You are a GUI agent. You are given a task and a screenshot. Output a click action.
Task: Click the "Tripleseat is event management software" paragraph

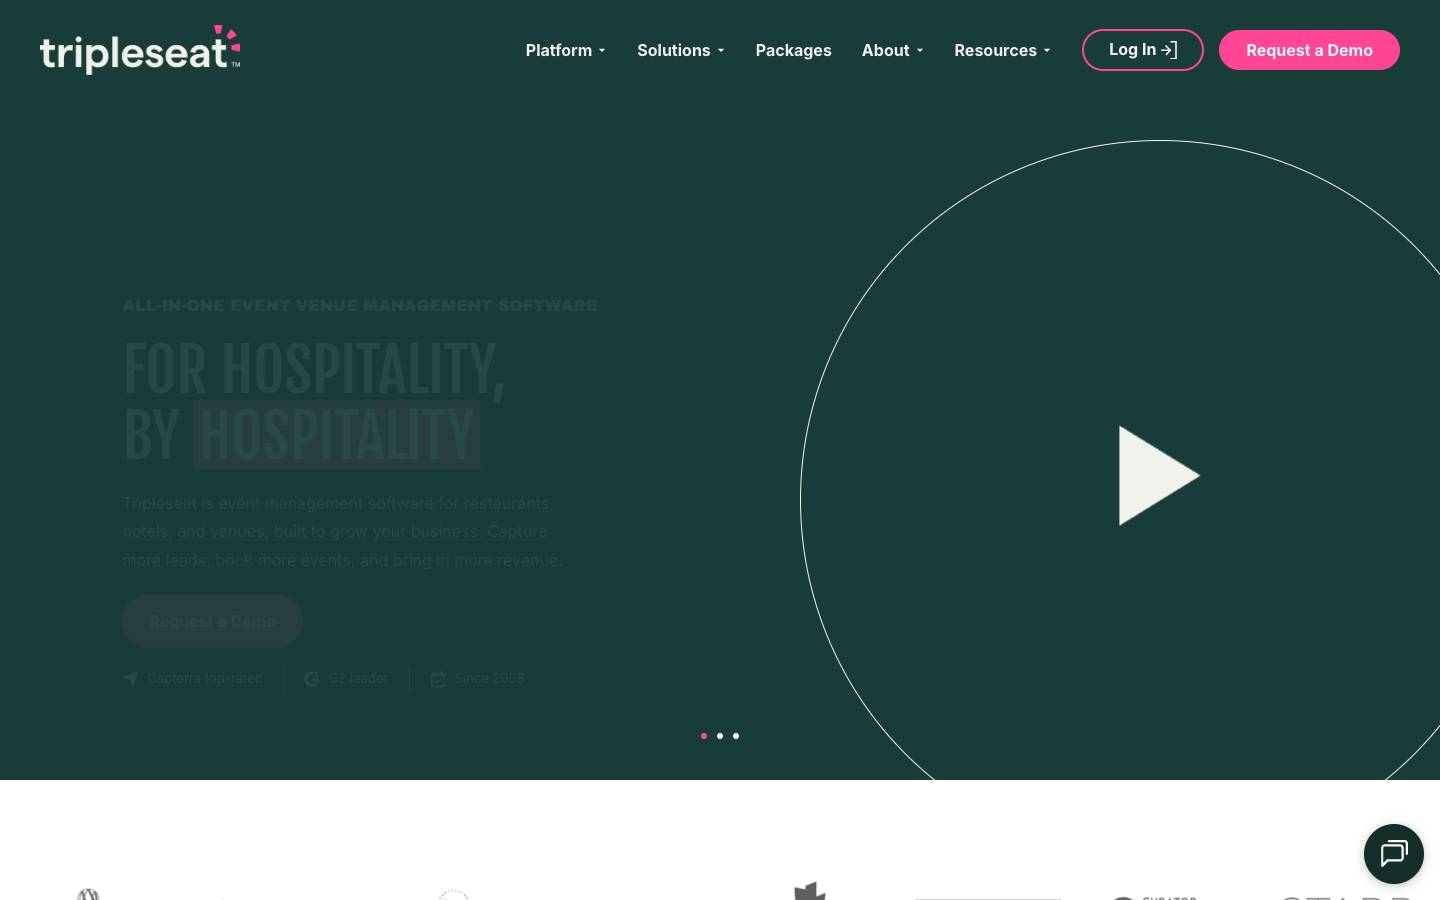pyautogui.click(x=343, y=531)
